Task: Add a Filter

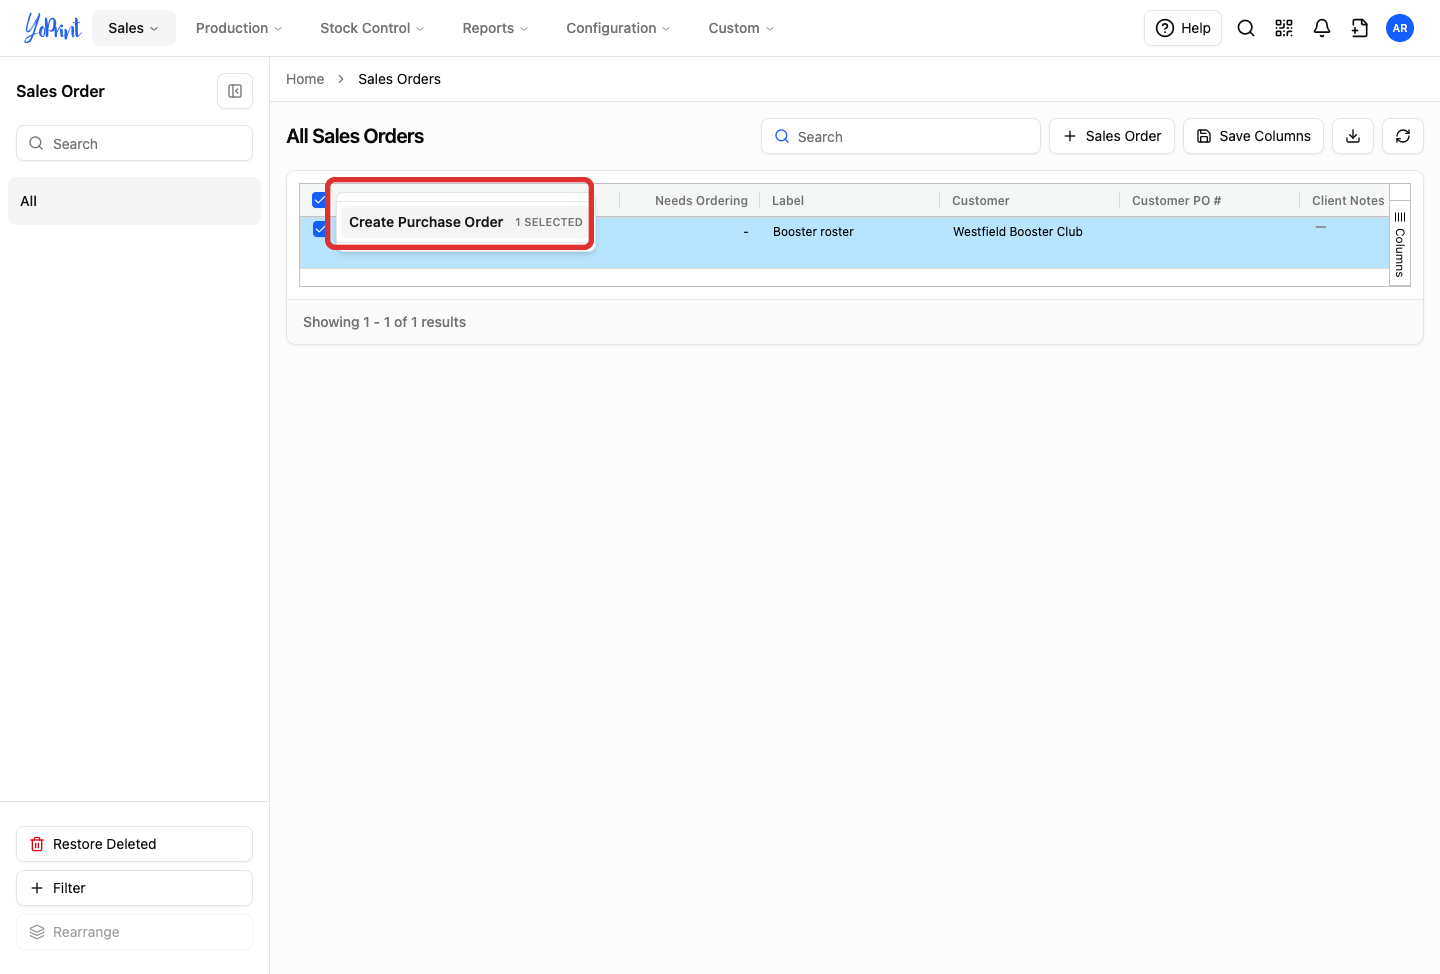Action: tap(134, 888)
